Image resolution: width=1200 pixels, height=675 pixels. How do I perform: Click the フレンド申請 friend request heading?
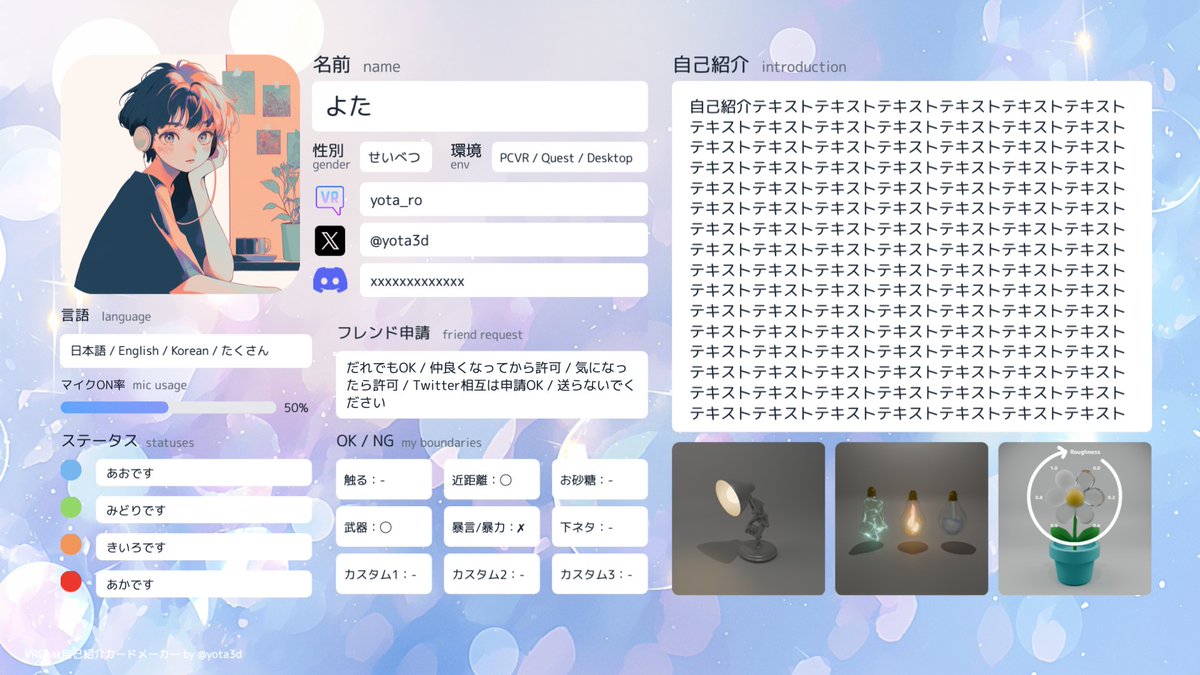[430, 333]
